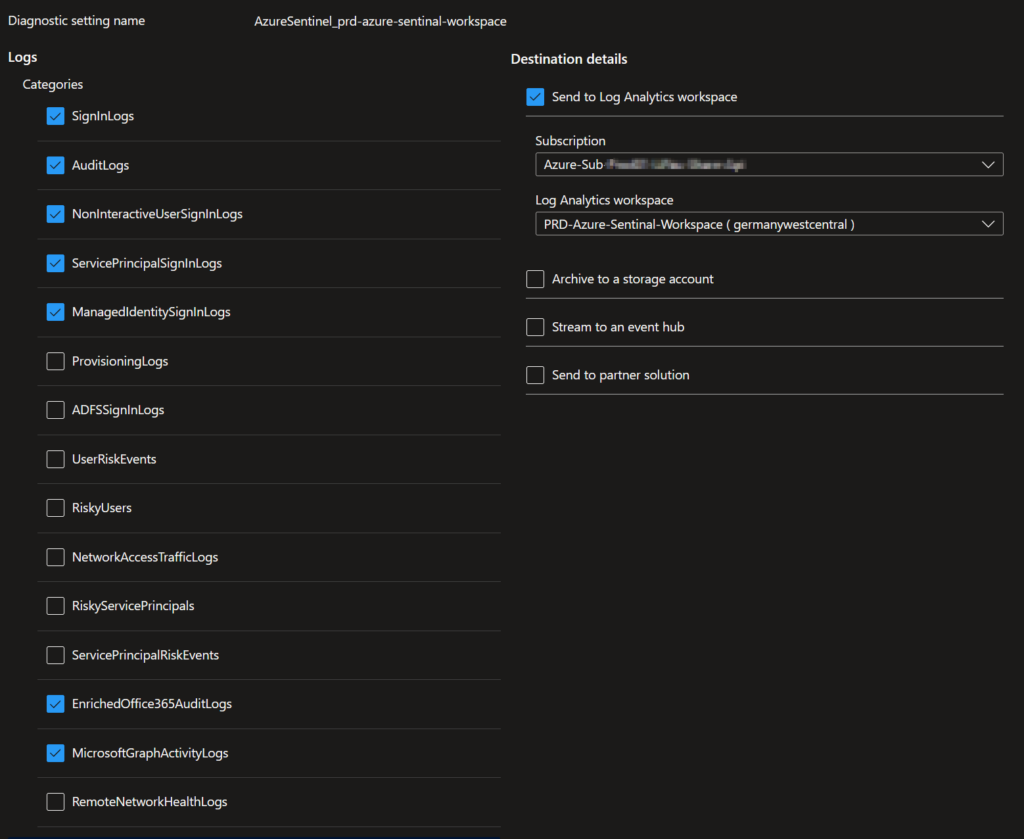The image size is (1024, 839).
Task: Check the ADFSSignInLogs category
Action: (55, 410)
